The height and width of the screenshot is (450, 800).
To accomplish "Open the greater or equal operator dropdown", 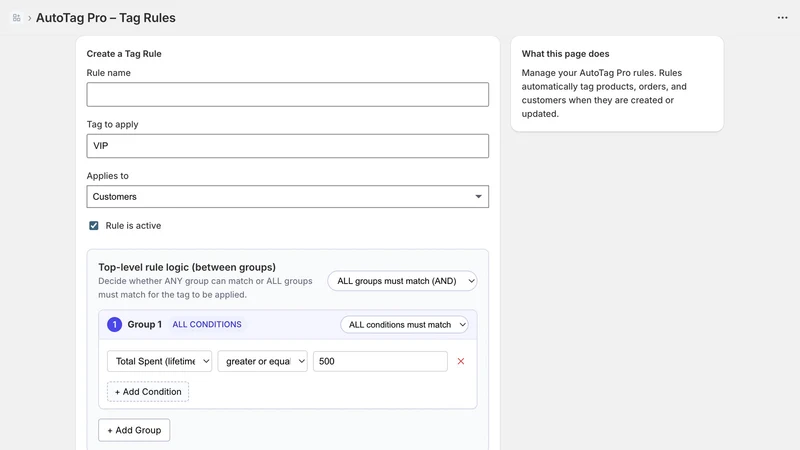I will pos(262,361).
